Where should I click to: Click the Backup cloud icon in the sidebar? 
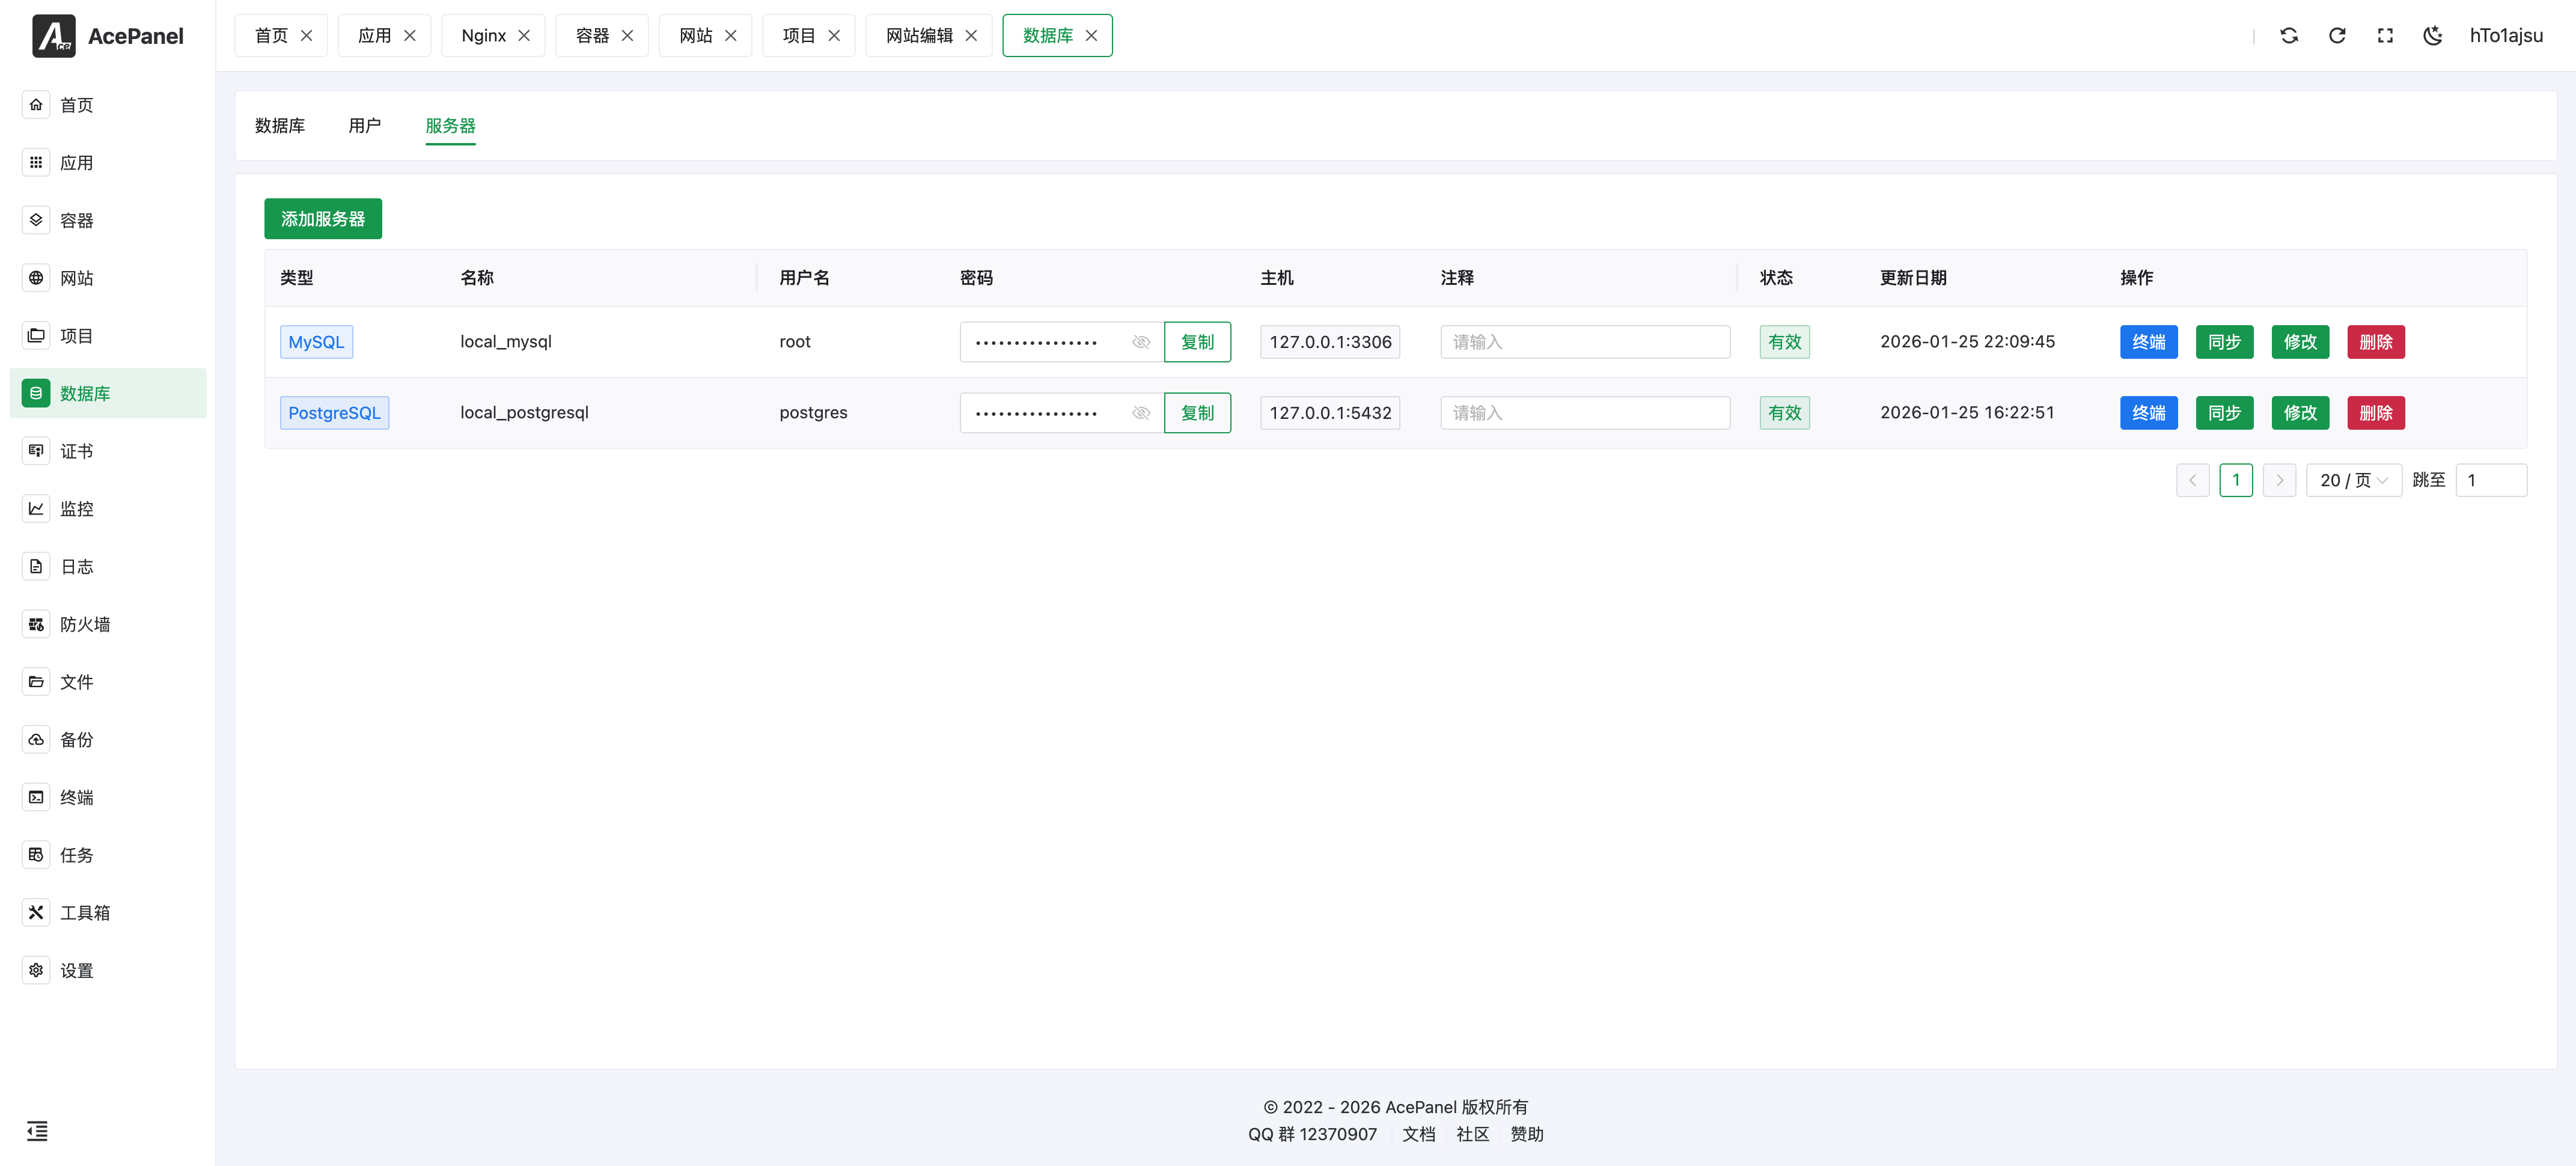(36, 739)
